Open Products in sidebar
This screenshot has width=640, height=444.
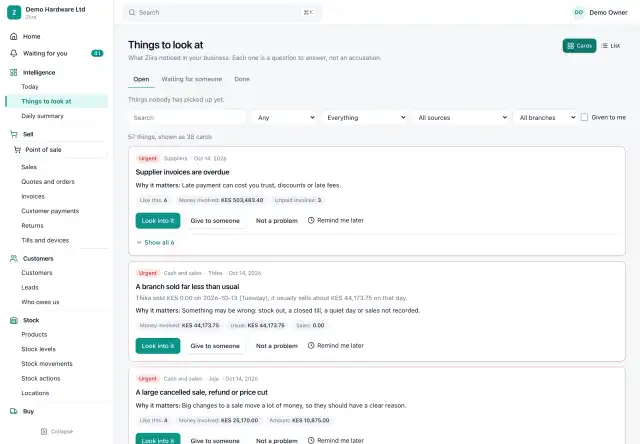(34, 334)
